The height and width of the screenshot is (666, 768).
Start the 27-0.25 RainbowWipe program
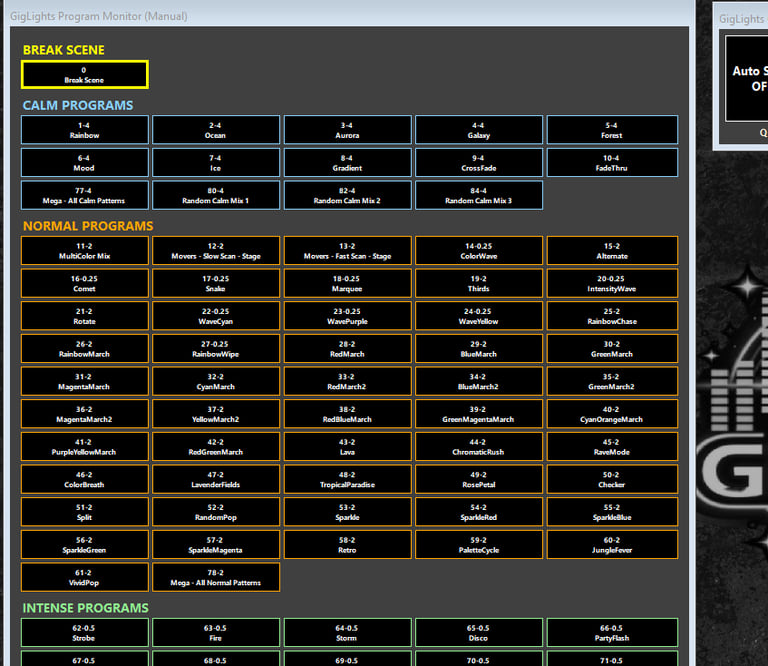tap(216, 349)
